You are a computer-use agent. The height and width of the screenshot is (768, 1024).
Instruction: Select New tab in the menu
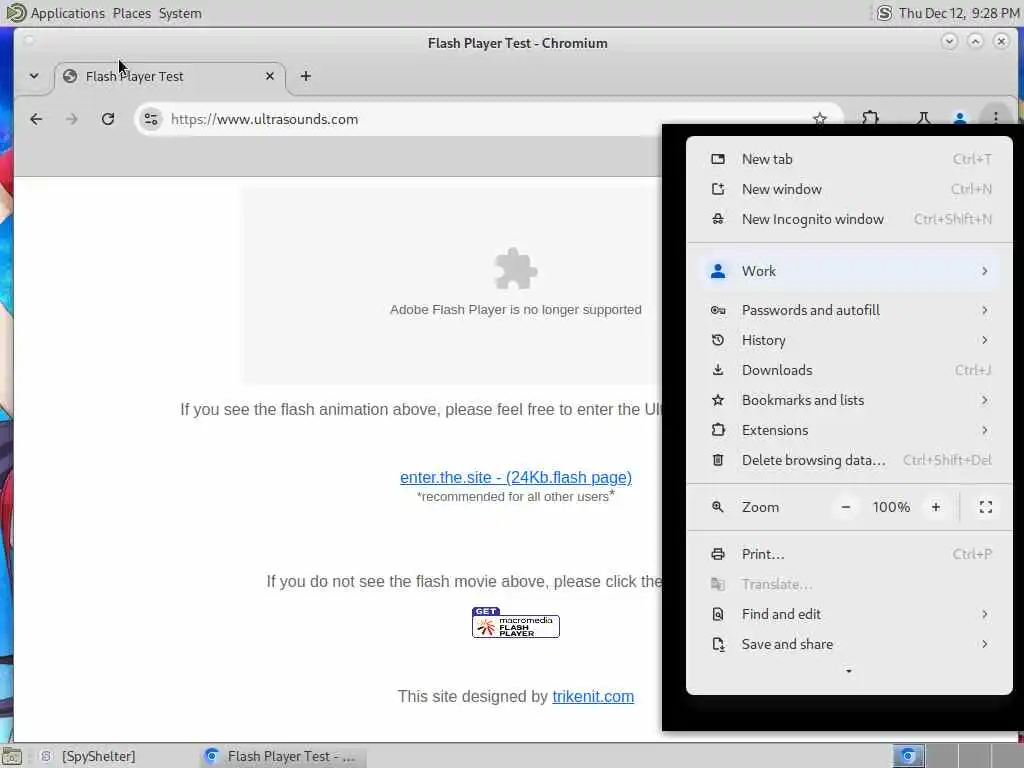[x=849, y=159]
